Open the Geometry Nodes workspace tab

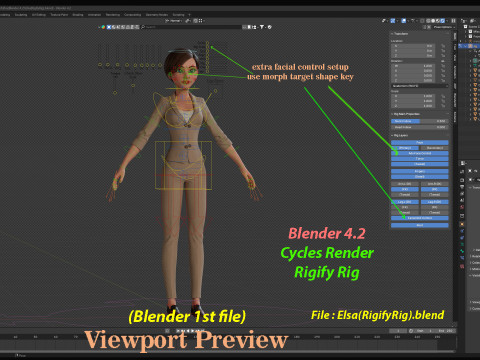click(x=157, y=15)
